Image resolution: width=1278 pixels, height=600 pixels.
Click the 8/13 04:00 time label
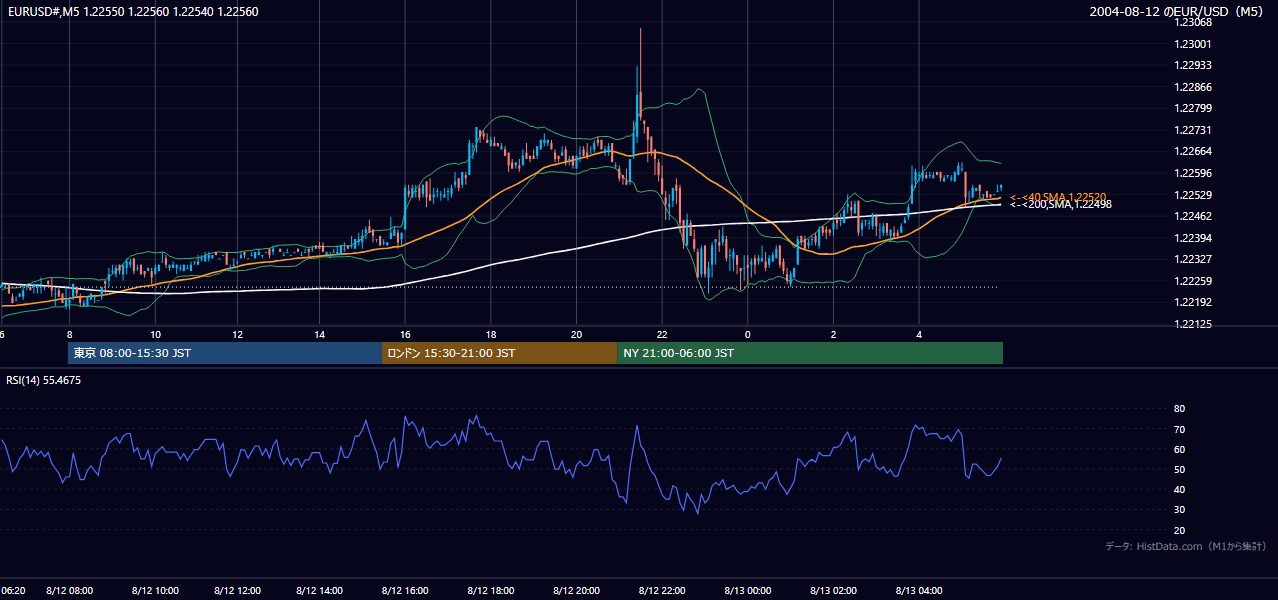click(919, 590)
